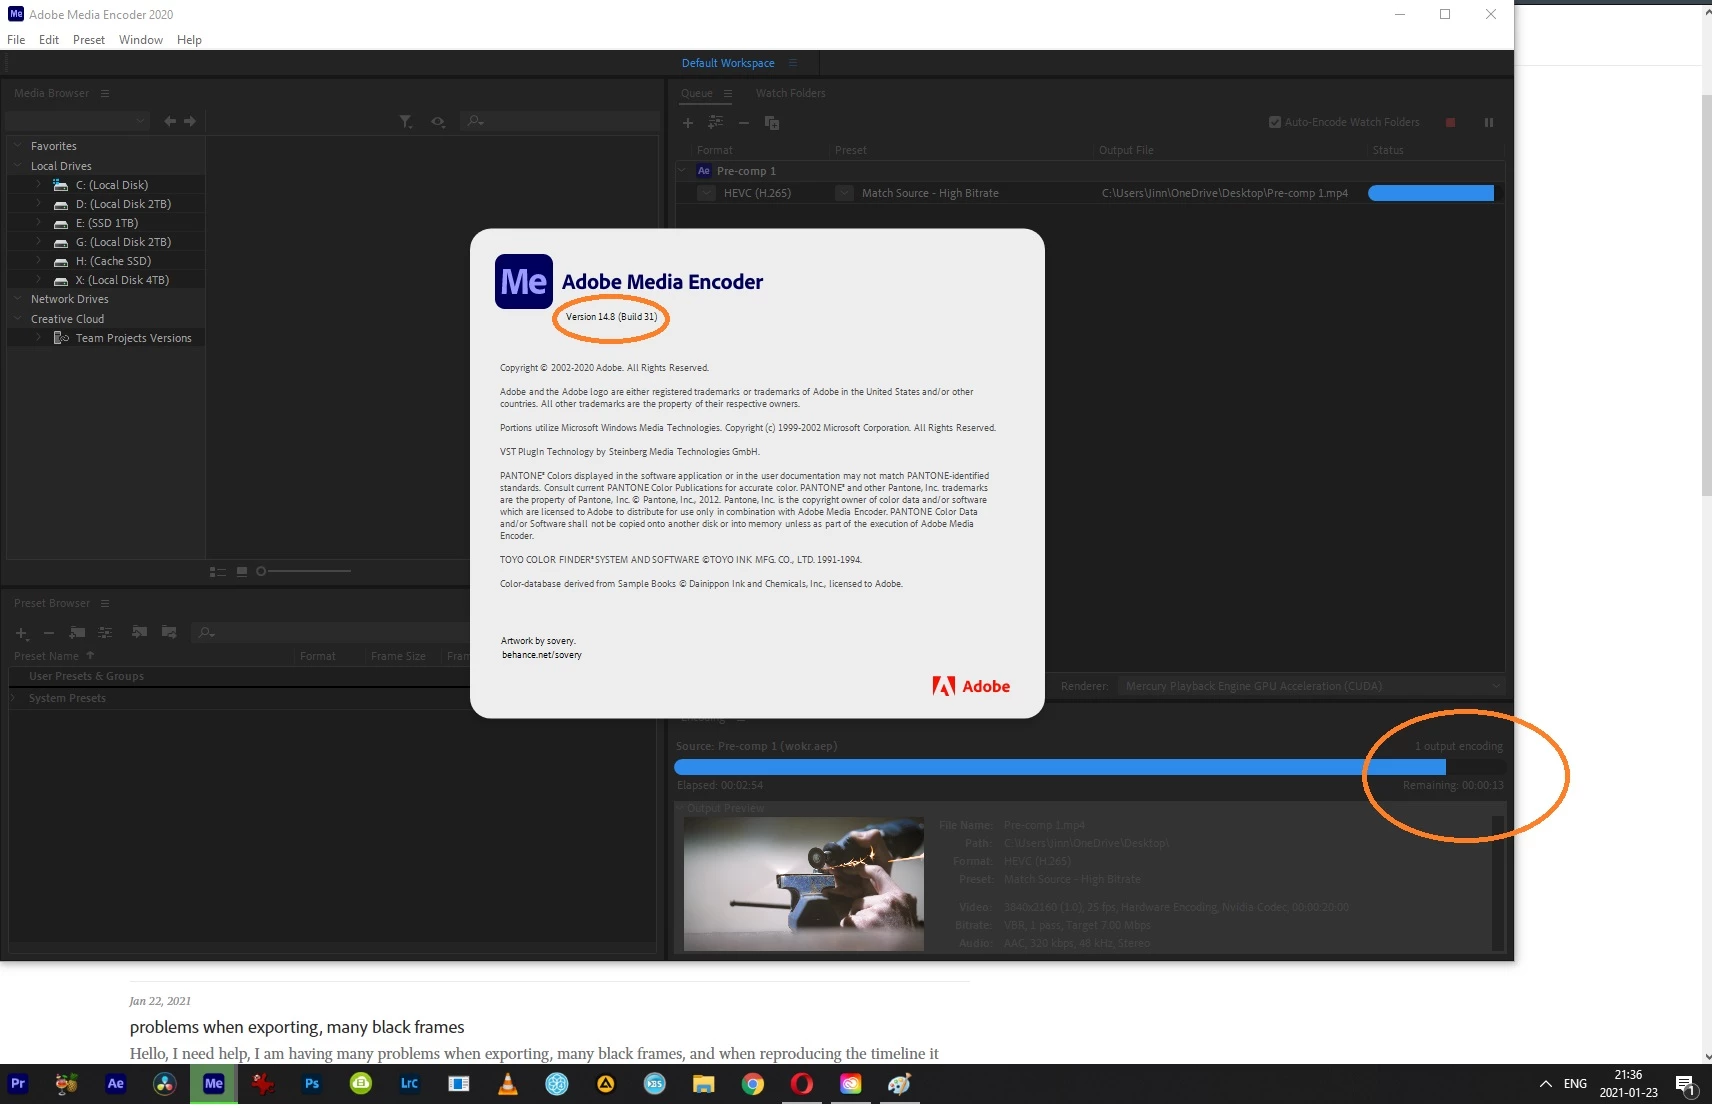Click the Remove minus icon in Queue toolbar

point(744,123)
